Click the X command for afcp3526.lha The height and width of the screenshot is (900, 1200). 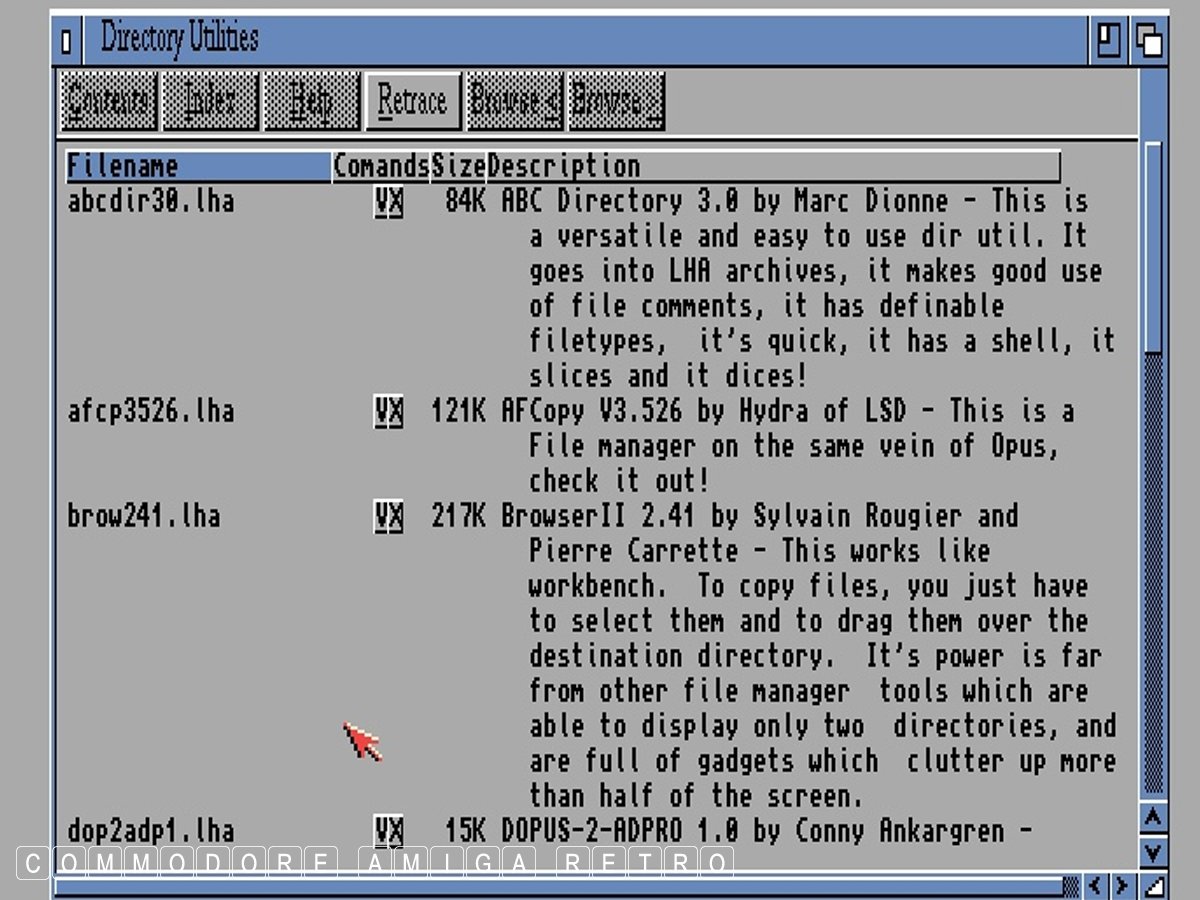[x=396, y=412]
